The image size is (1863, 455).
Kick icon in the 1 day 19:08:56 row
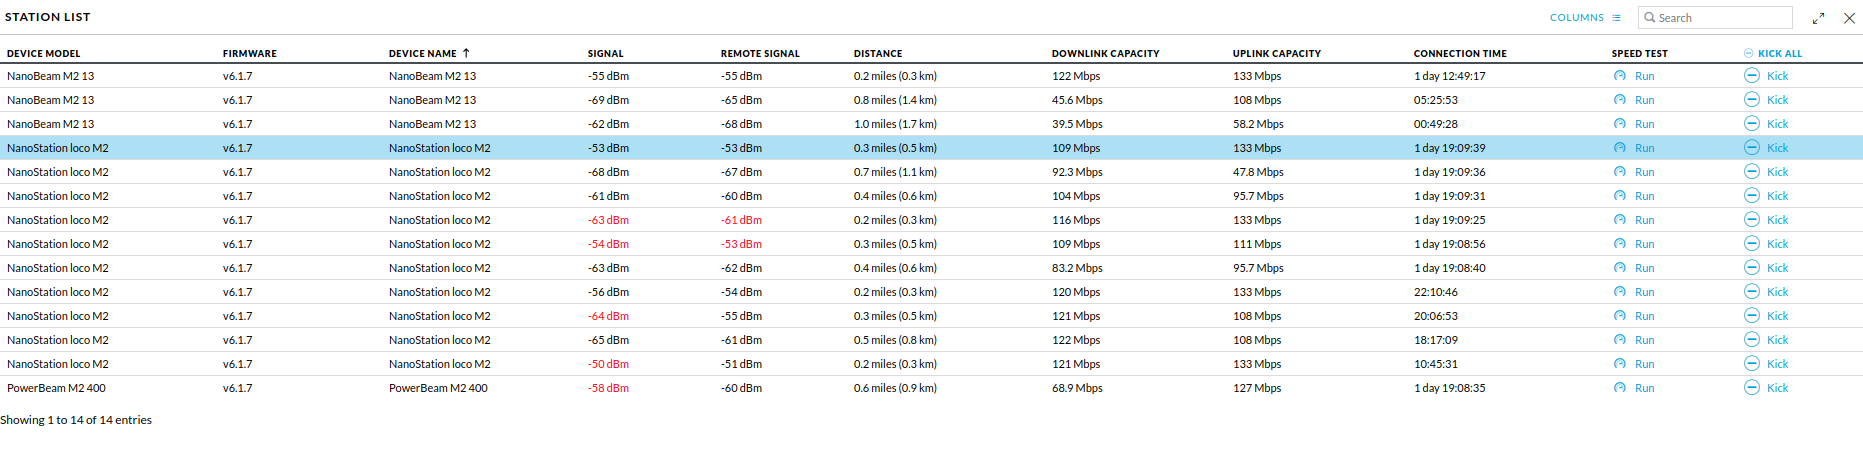(x=1752, y=243)
